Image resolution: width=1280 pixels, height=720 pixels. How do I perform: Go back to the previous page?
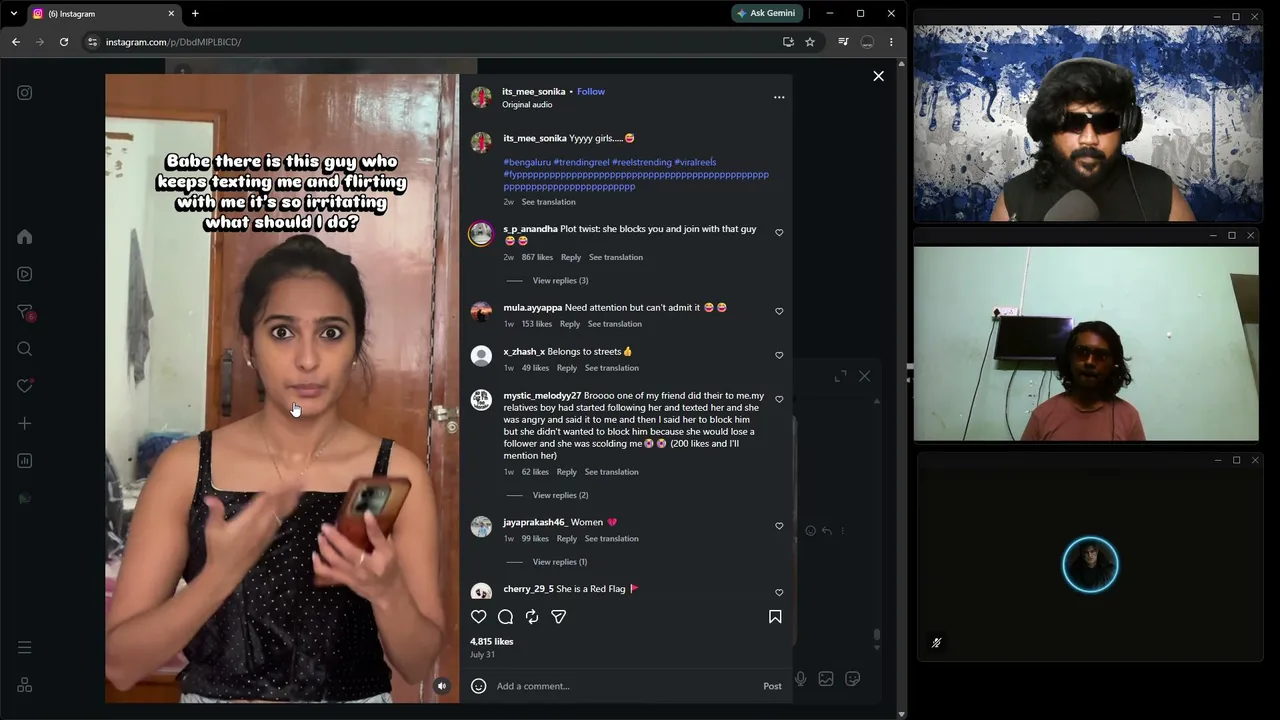click(x=16, y=42)
